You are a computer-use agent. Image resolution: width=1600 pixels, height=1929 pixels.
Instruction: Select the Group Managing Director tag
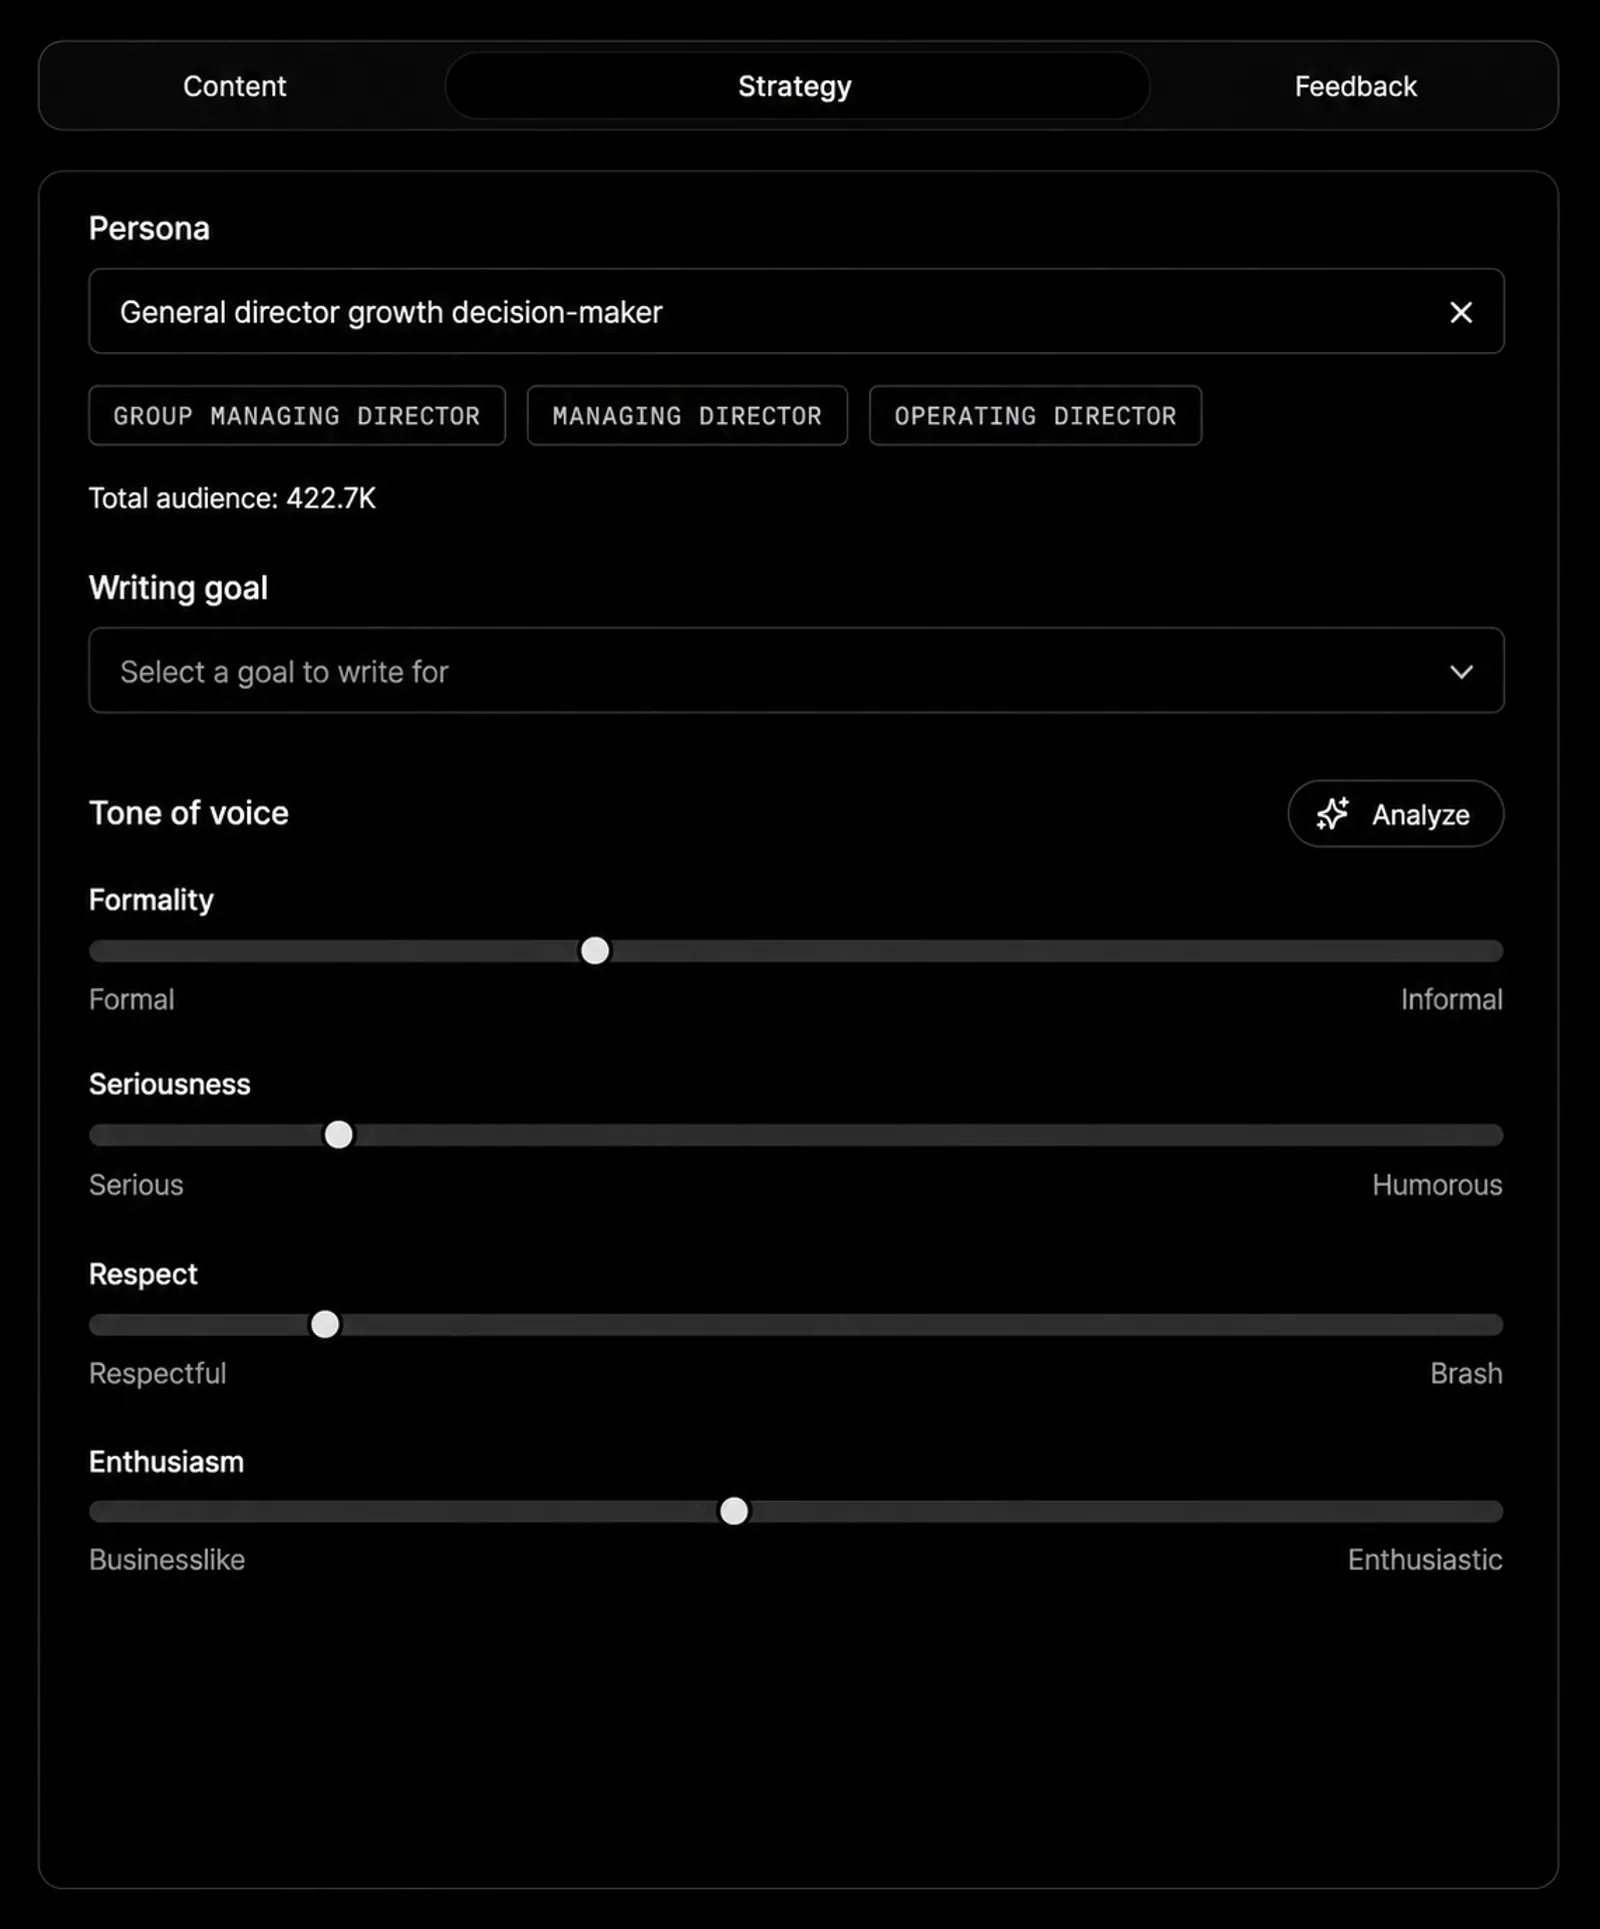click(297, 415)
